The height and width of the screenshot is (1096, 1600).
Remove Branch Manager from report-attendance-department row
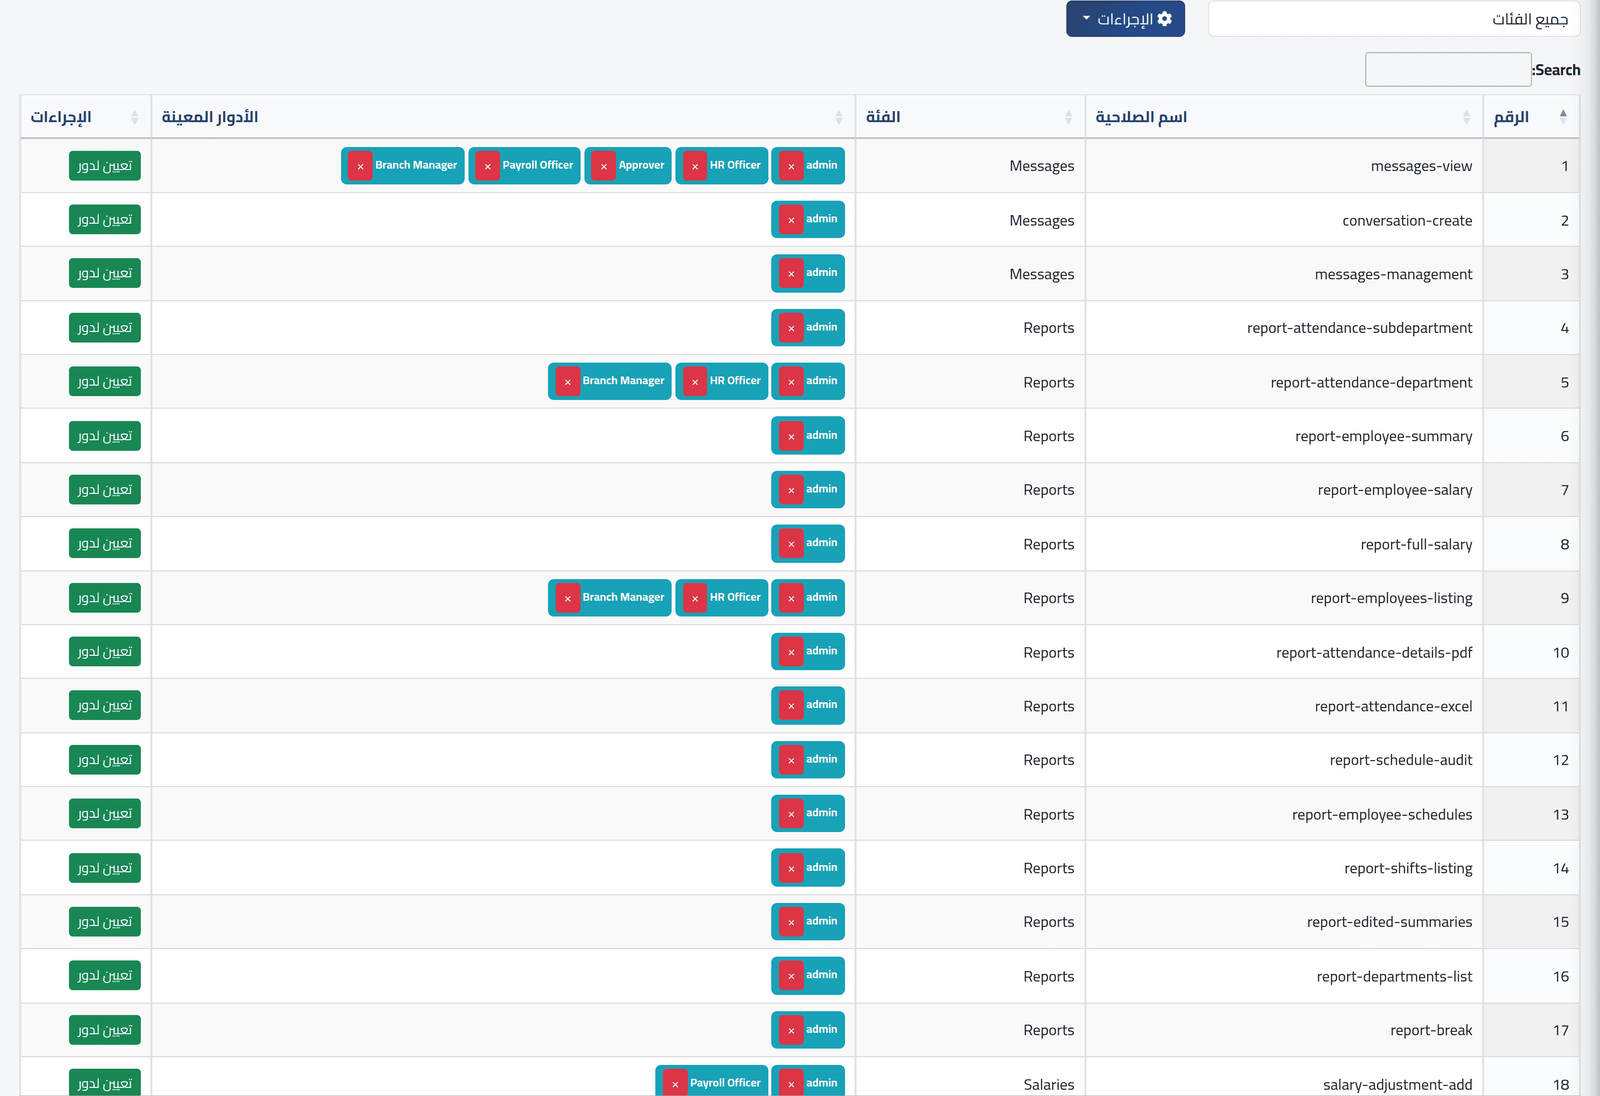coord(567,382)
